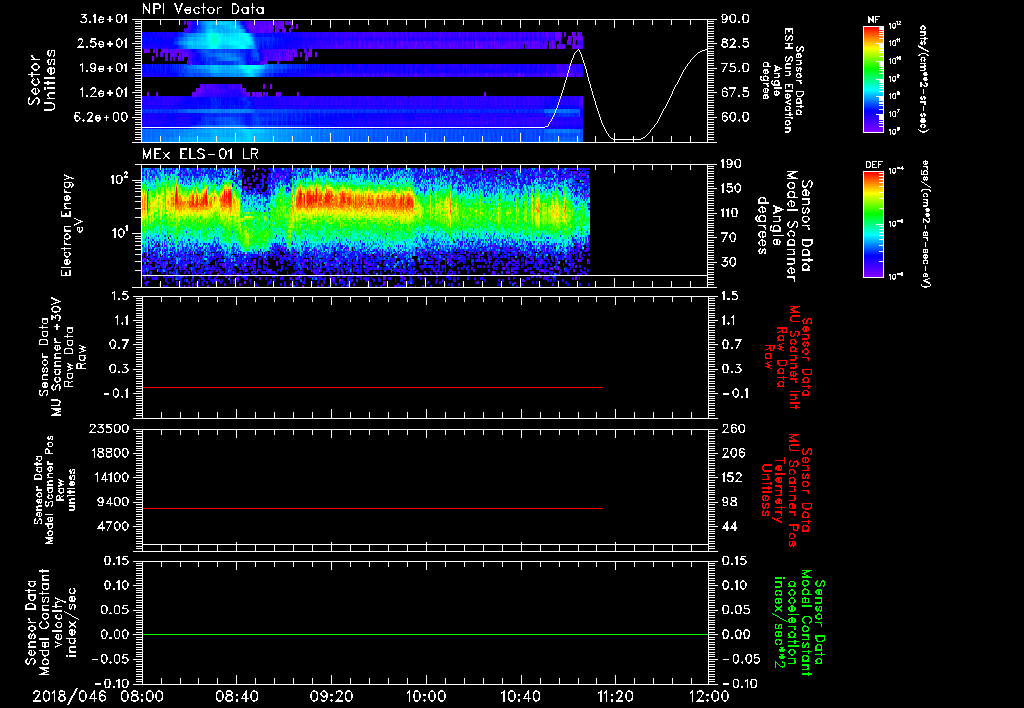
Task: Click the "ergs/(cm**2-sr-sec-eV)" units label
Action: (925, 225)
